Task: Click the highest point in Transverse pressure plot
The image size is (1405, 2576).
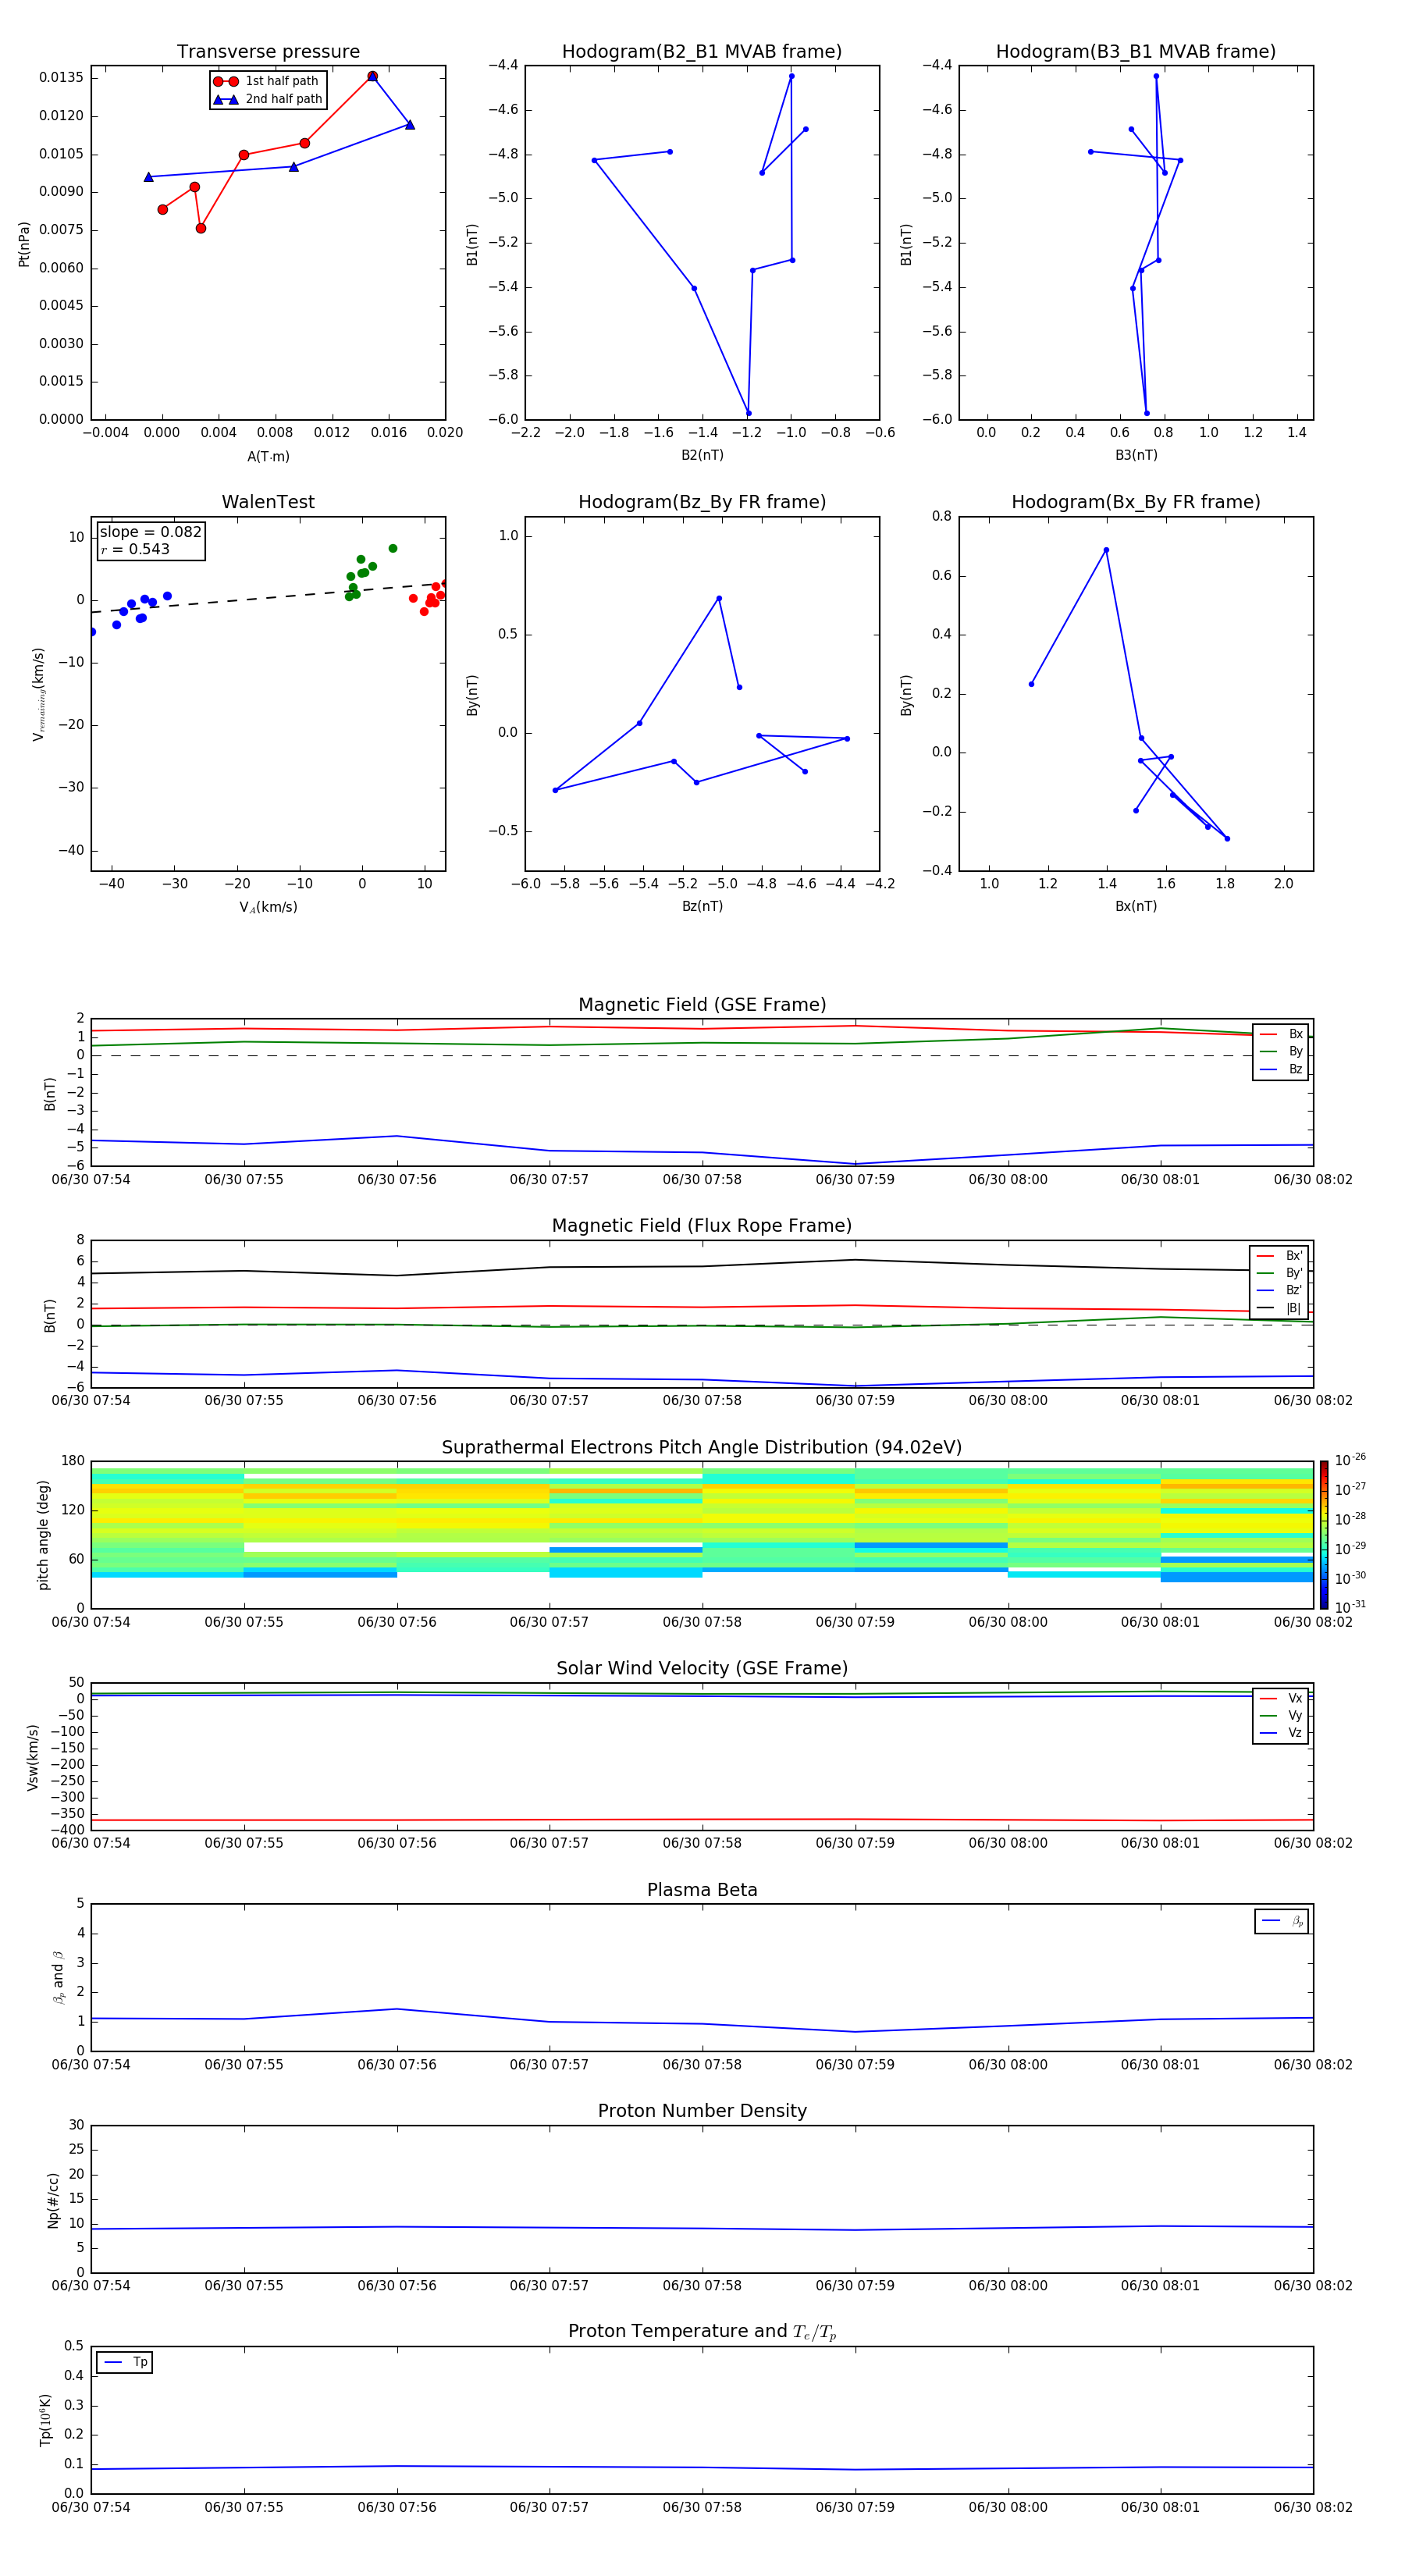Action: [x=372, y=76]
